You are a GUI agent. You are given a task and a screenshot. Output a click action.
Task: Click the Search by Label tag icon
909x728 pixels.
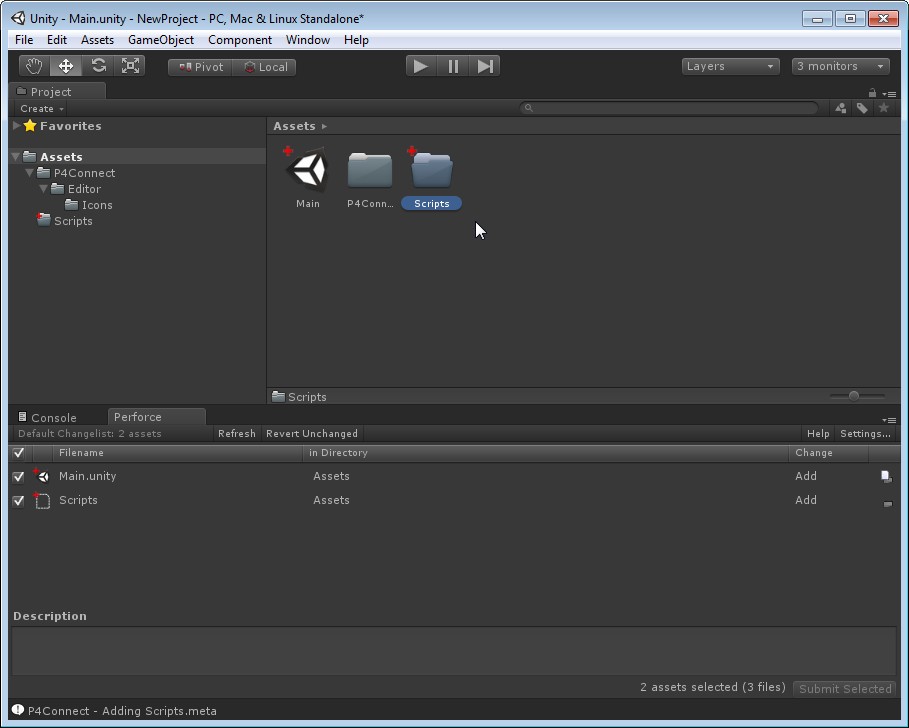point(862,108)
